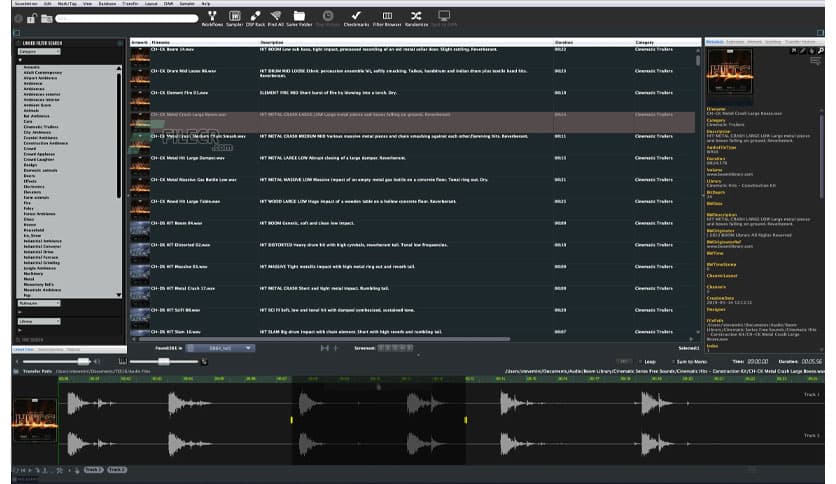Sort by the Description column header
This screenshot has width=836, height=484.
pos(406,42)
